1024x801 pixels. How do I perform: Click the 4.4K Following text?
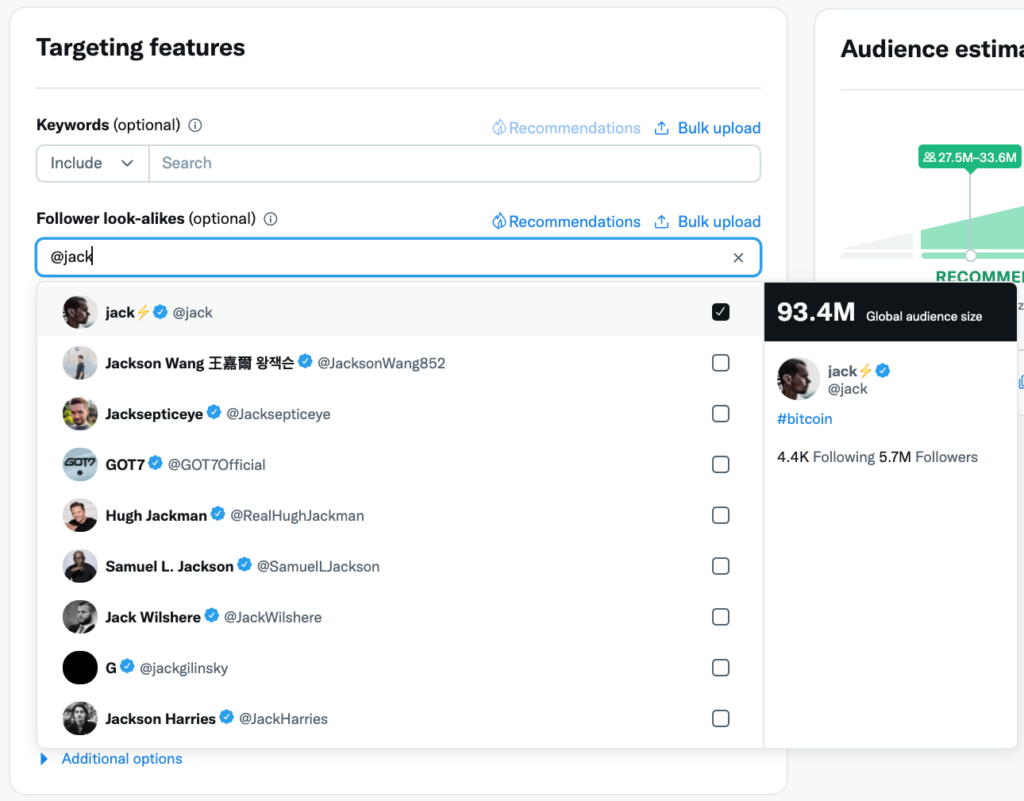pos(825,457)
